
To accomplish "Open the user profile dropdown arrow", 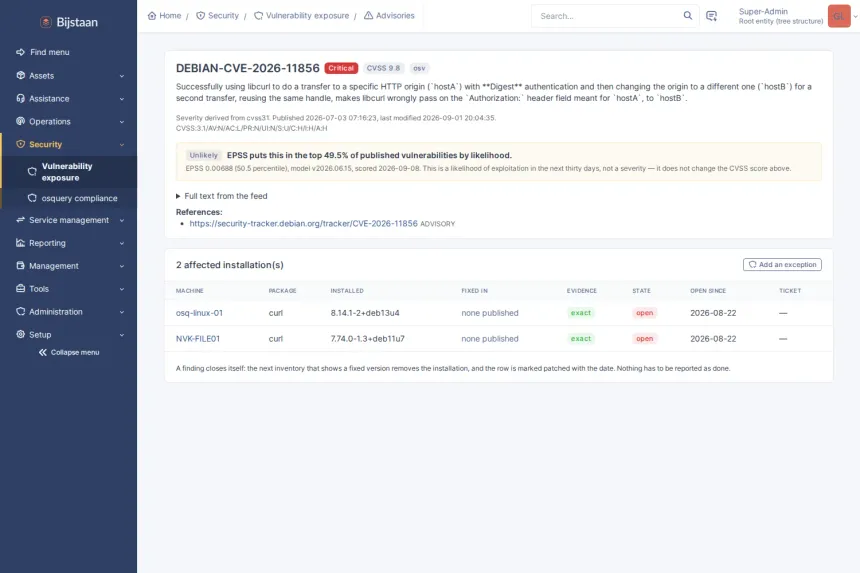I will coord(855,16).
